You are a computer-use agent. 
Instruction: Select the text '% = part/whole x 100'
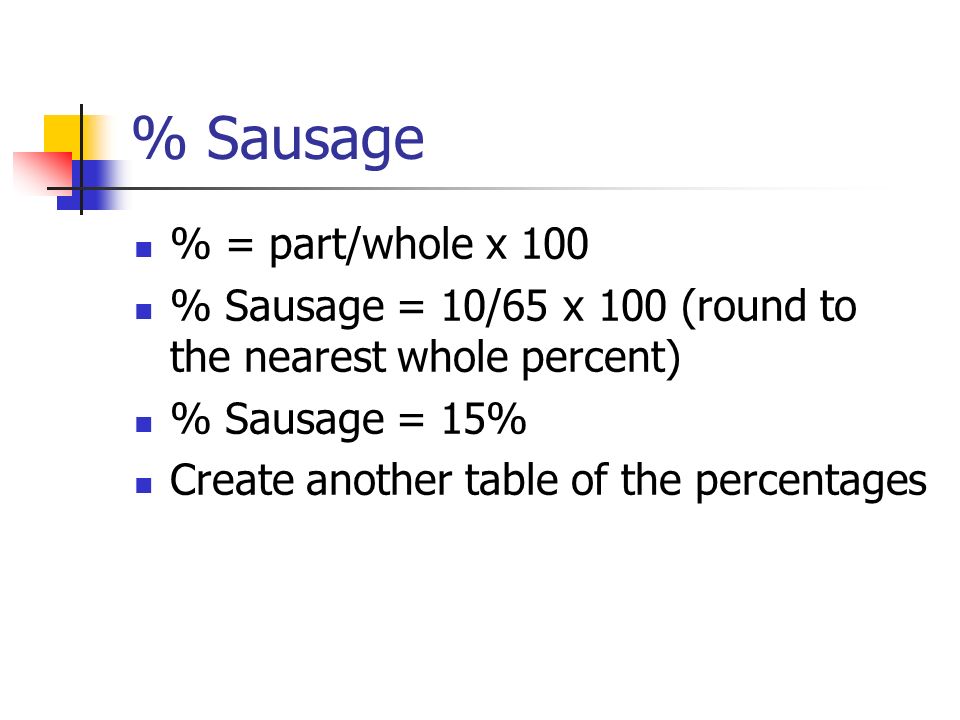tap(380, 246)
